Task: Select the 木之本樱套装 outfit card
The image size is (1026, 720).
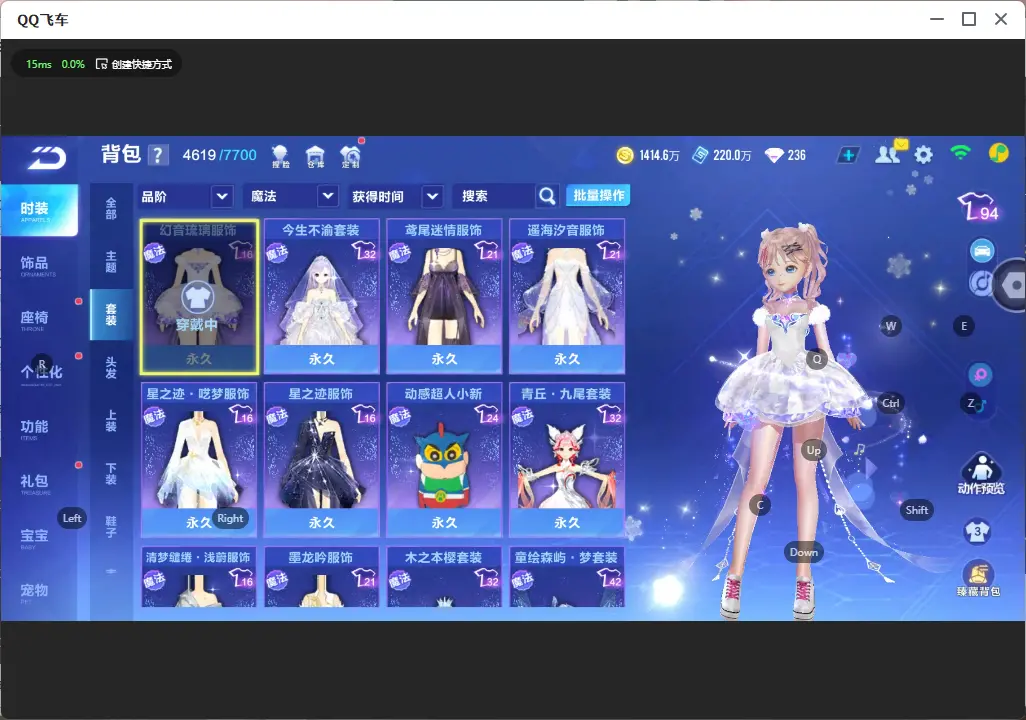Action: (444, 577)
